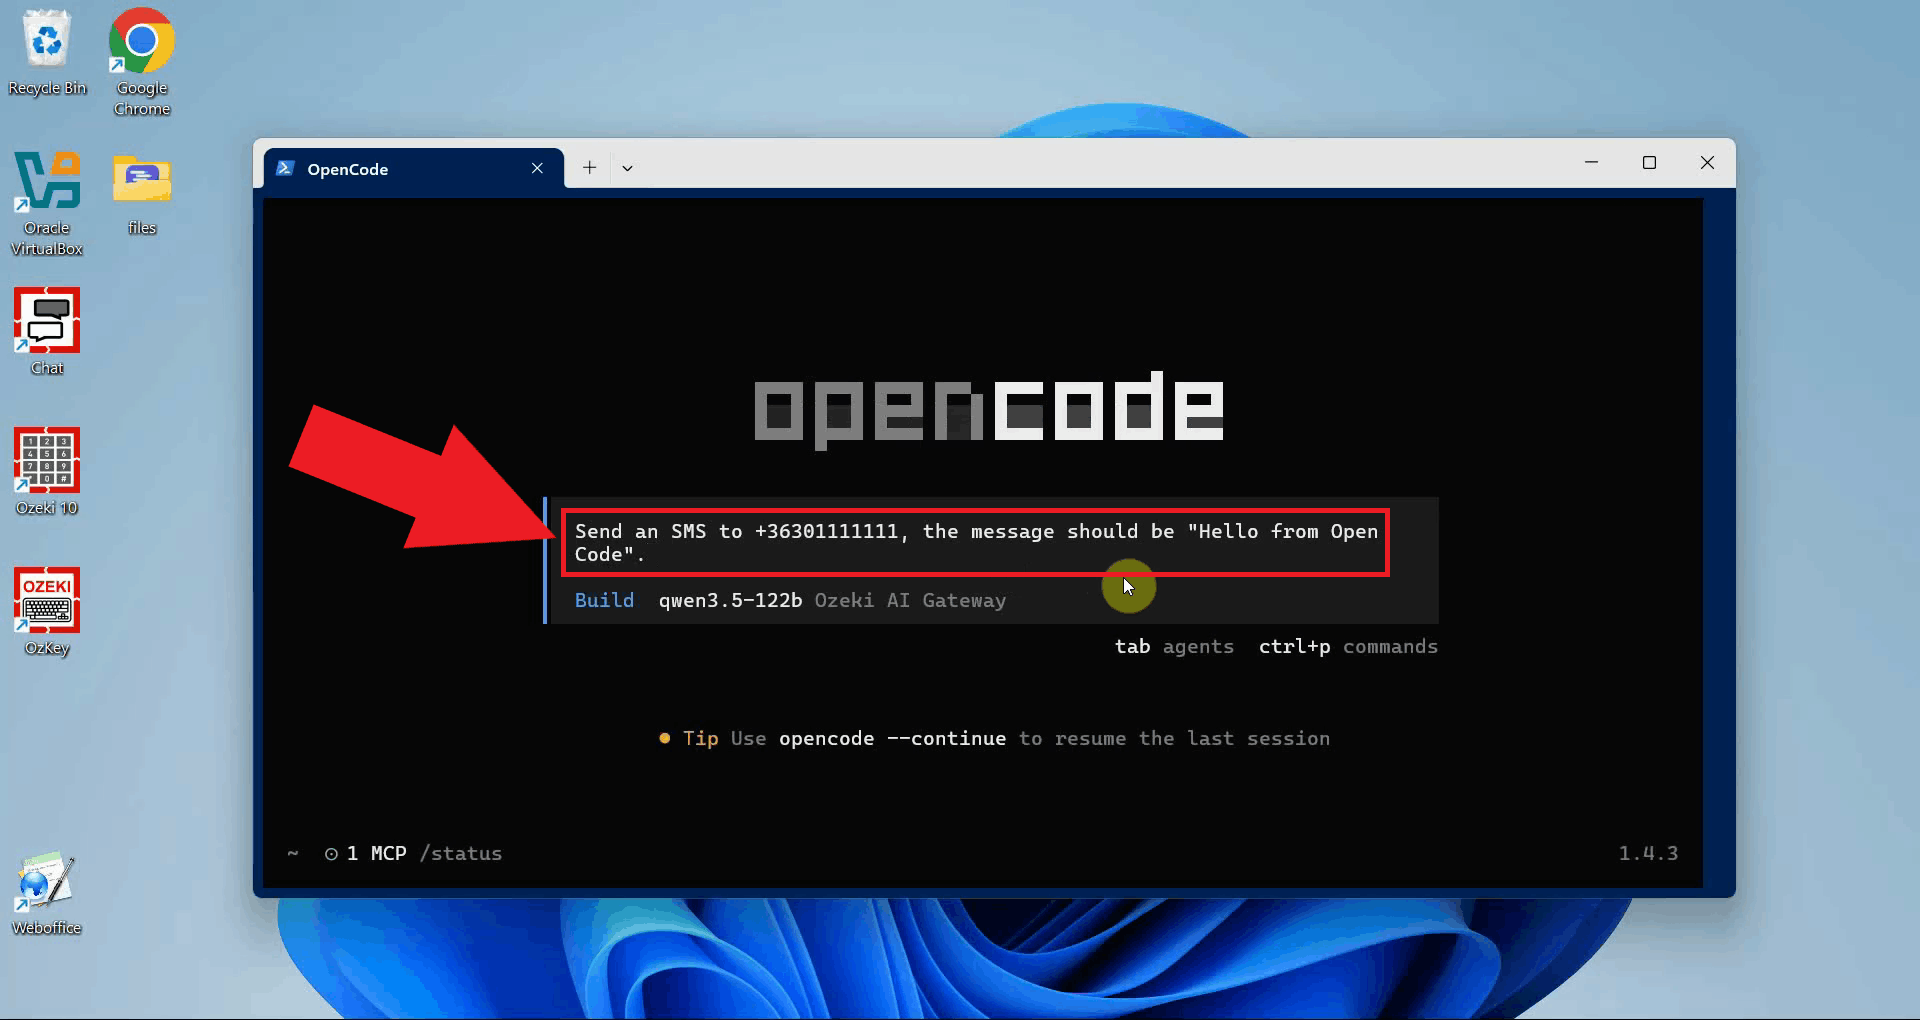Select the Oracle VirtualBox desktop shortcut
This screenshot has width=1920, height=1020.
point(47,203)
